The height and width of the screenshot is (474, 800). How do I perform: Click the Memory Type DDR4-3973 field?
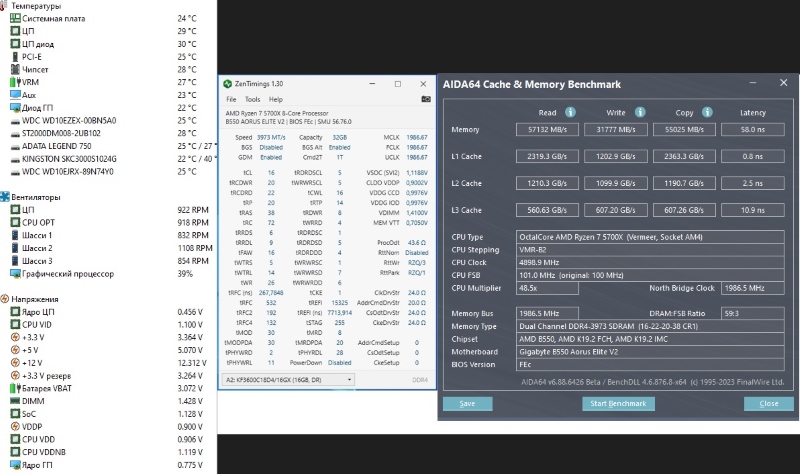[x=650, y=326]
